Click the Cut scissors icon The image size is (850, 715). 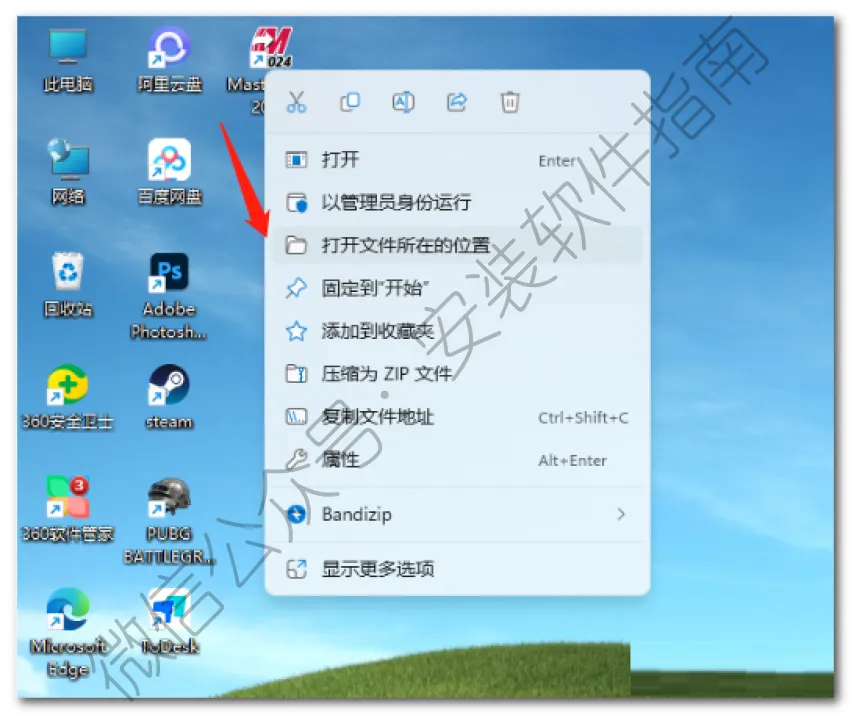coord(297,102)
